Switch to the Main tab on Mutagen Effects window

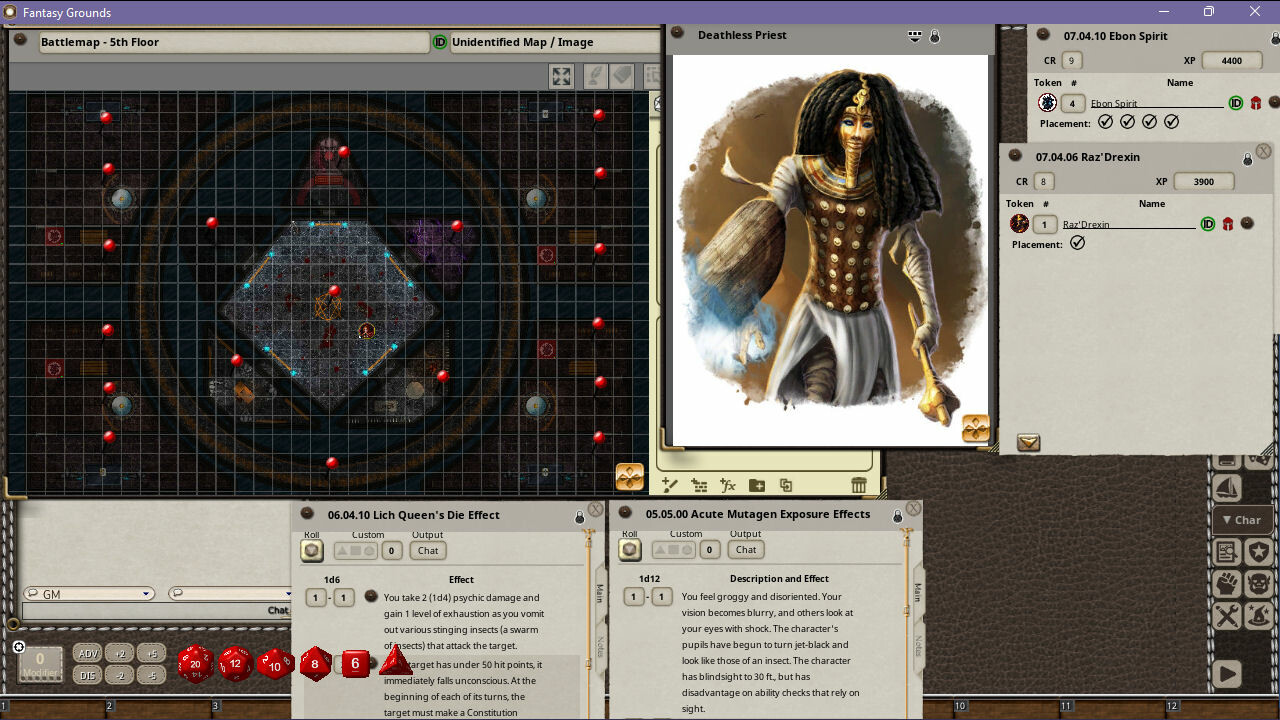point(917,588)
